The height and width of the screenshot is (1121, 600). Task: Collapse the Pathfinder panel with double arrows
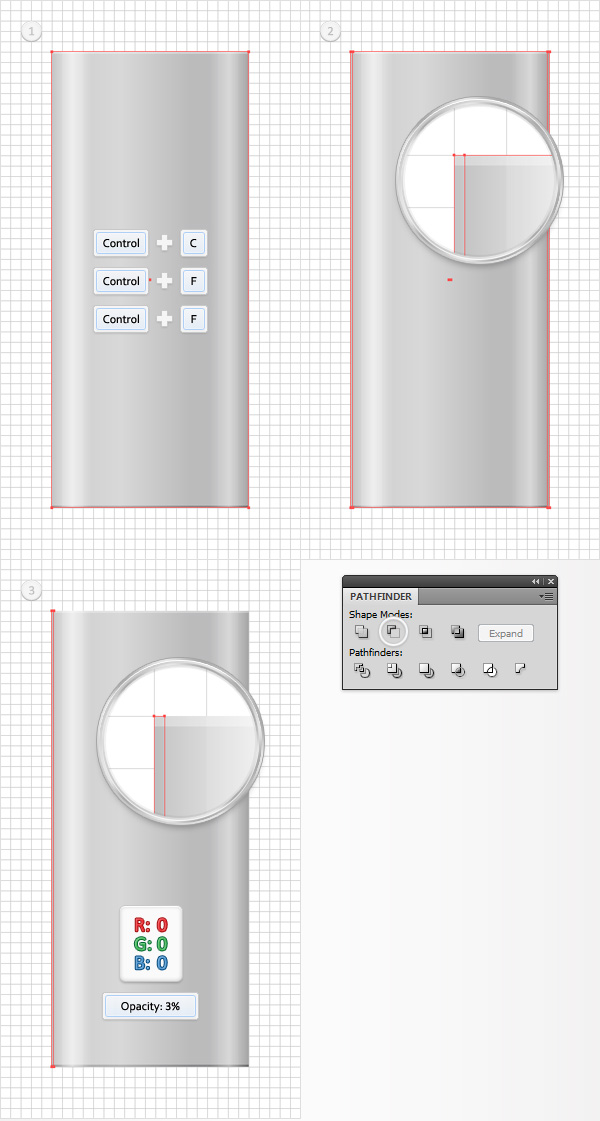(x=535, y=581)
